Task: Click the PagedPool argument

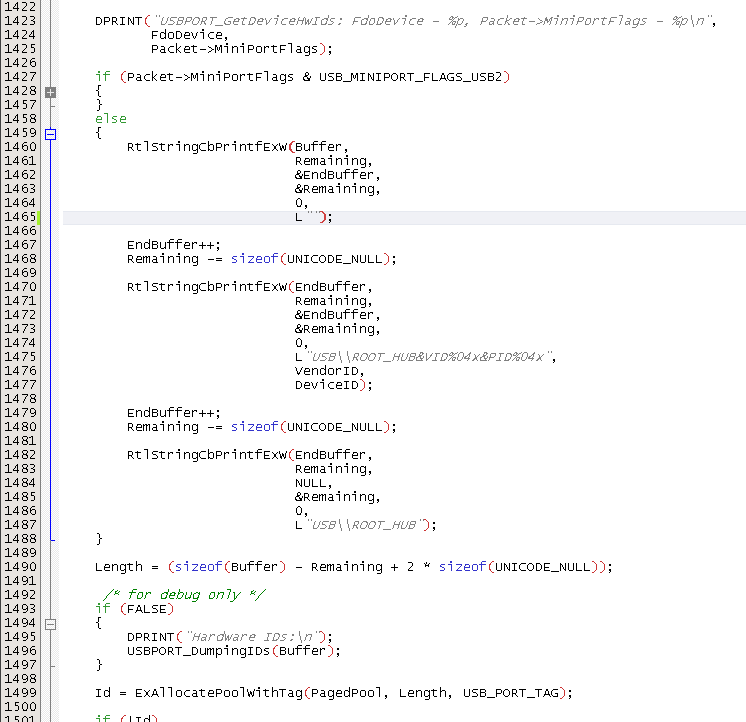Action: click(346, 693)
